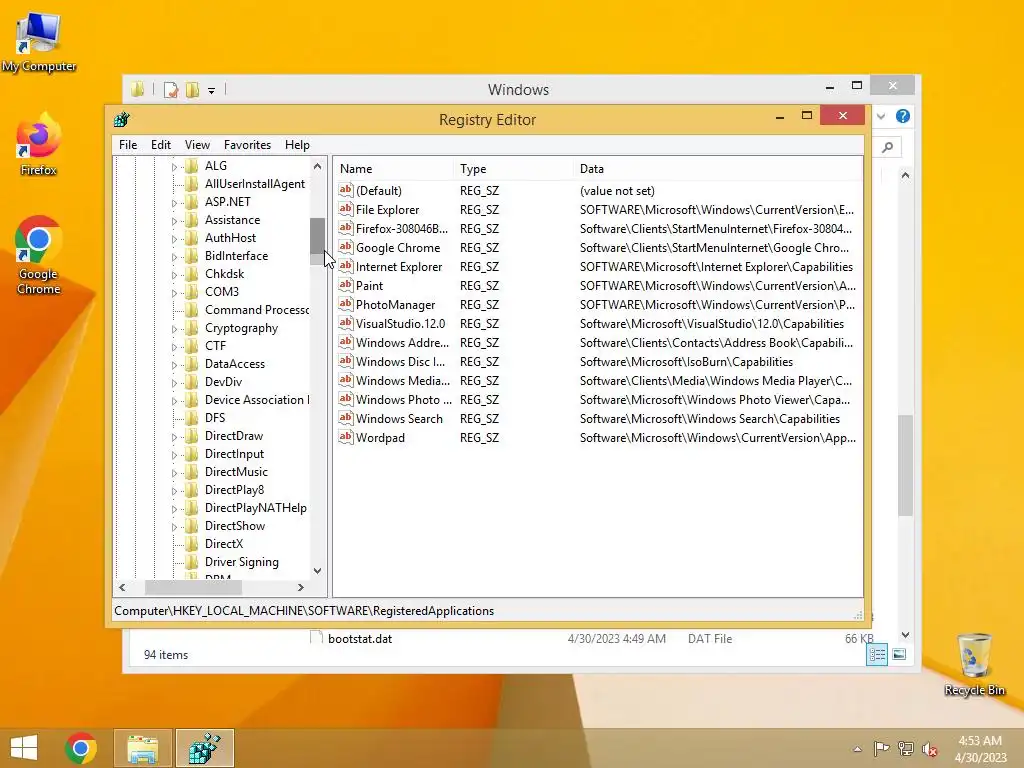Expand the DataAccess key arrow
The image size is (1024, 768).
(x=174, y=365)
